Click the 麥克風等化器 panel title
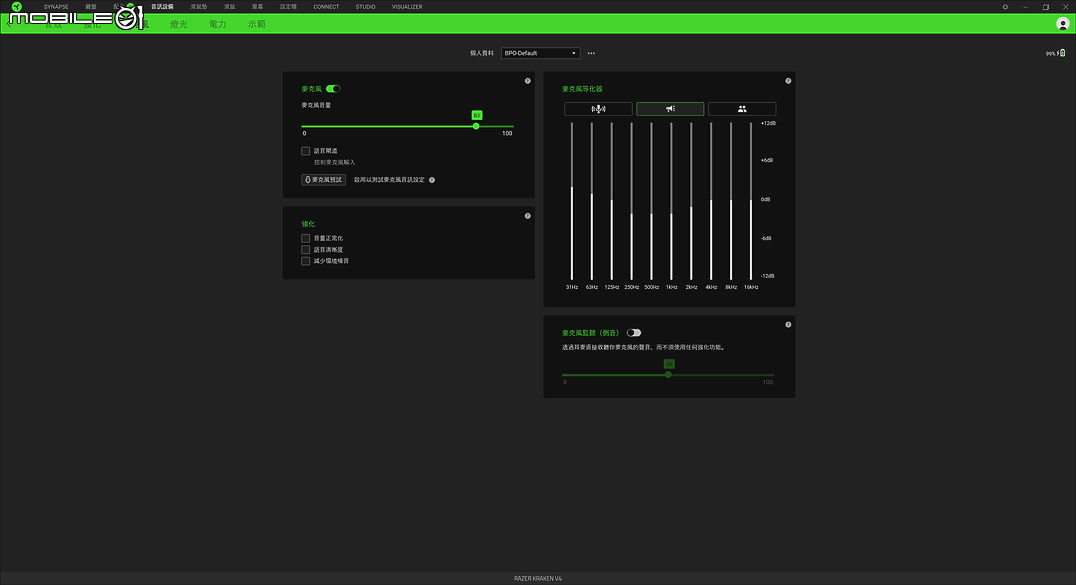This screenshot has height=585, width=1076. [x=582, y=89]
